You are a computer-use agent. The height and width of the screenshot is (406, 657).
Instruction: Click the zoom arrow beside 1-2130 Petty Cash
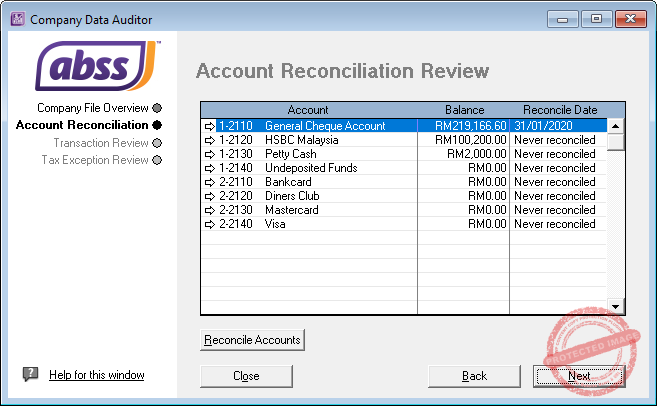click(x=210, y=154)
